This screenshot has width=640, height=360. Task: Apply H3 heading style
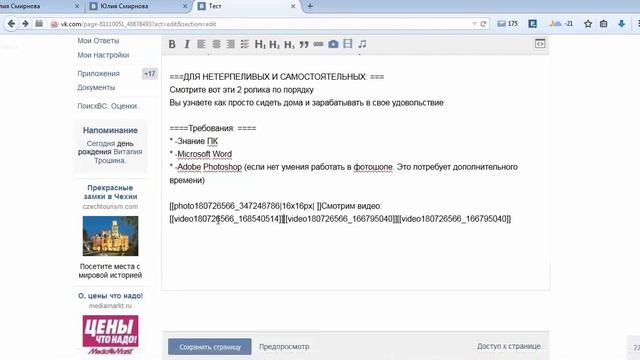[x=289, y=44]
